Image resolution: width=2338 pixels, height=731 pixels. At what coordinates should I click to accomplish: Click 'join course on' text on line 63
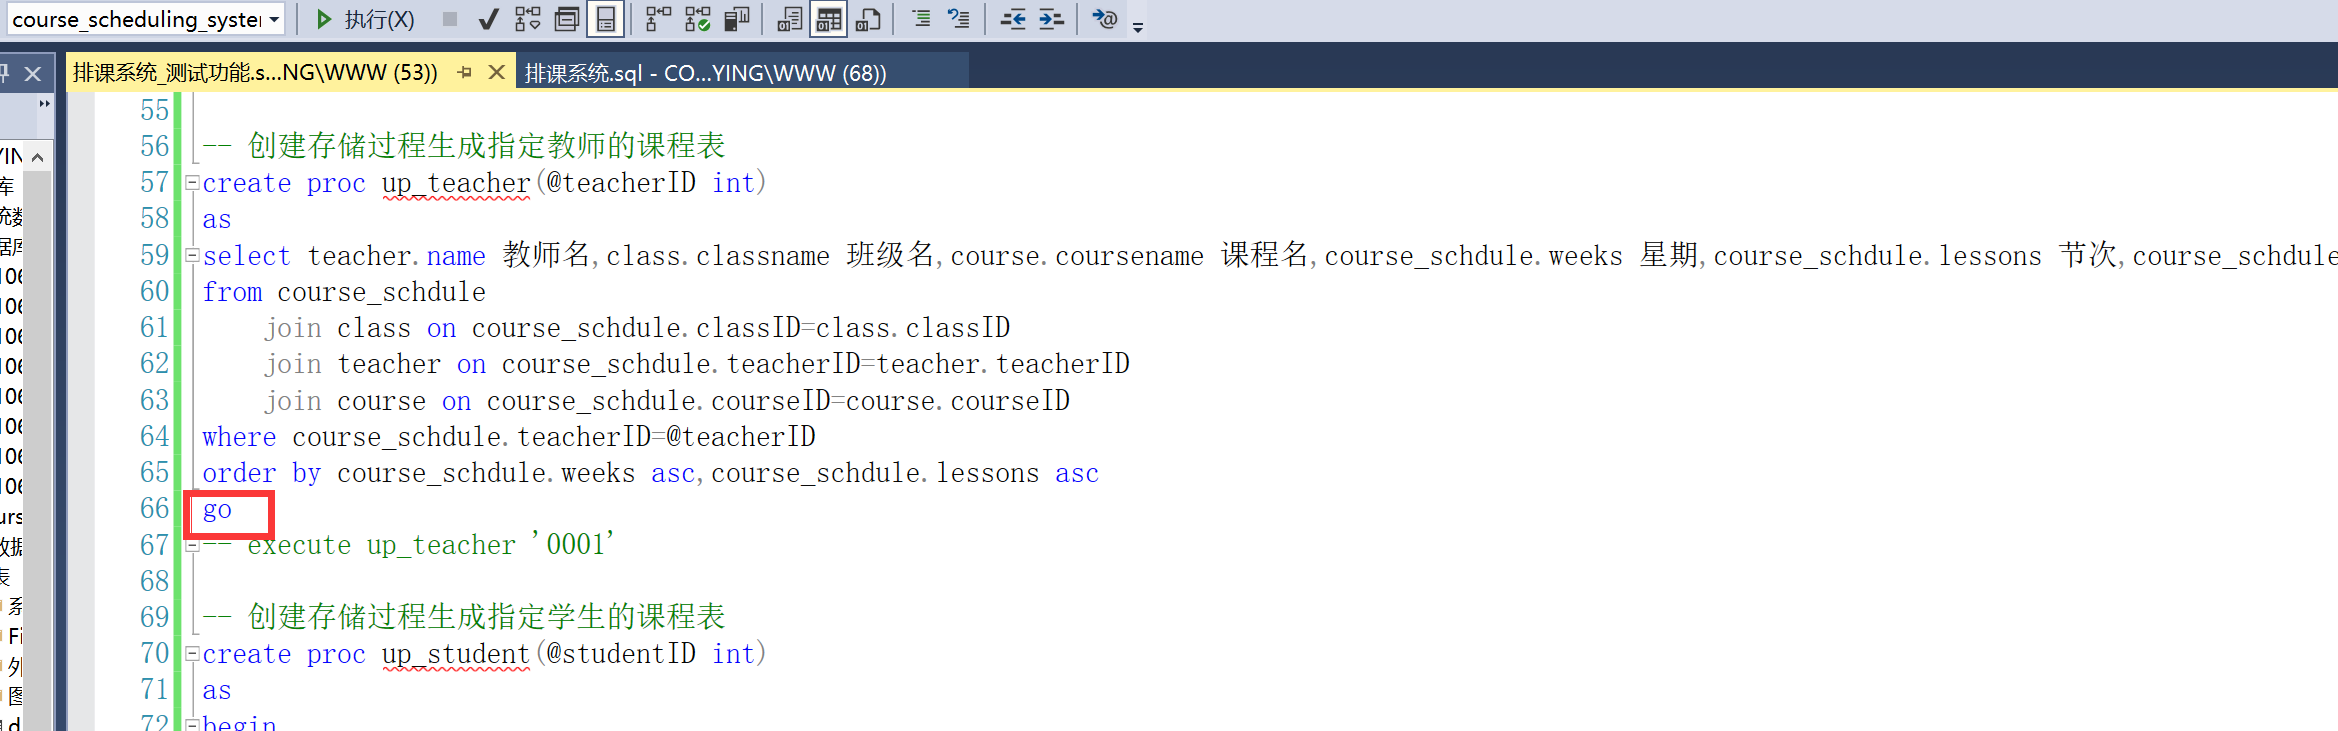(x=367, y=401)
